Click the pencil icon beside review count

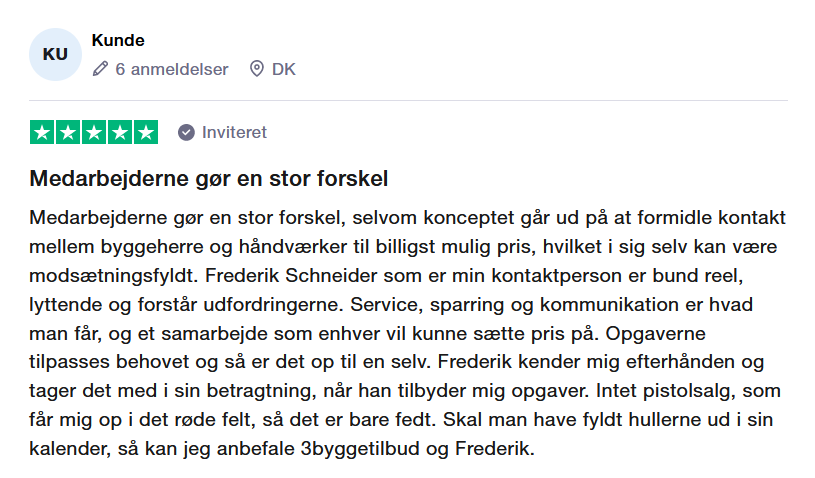coord(100,69)
